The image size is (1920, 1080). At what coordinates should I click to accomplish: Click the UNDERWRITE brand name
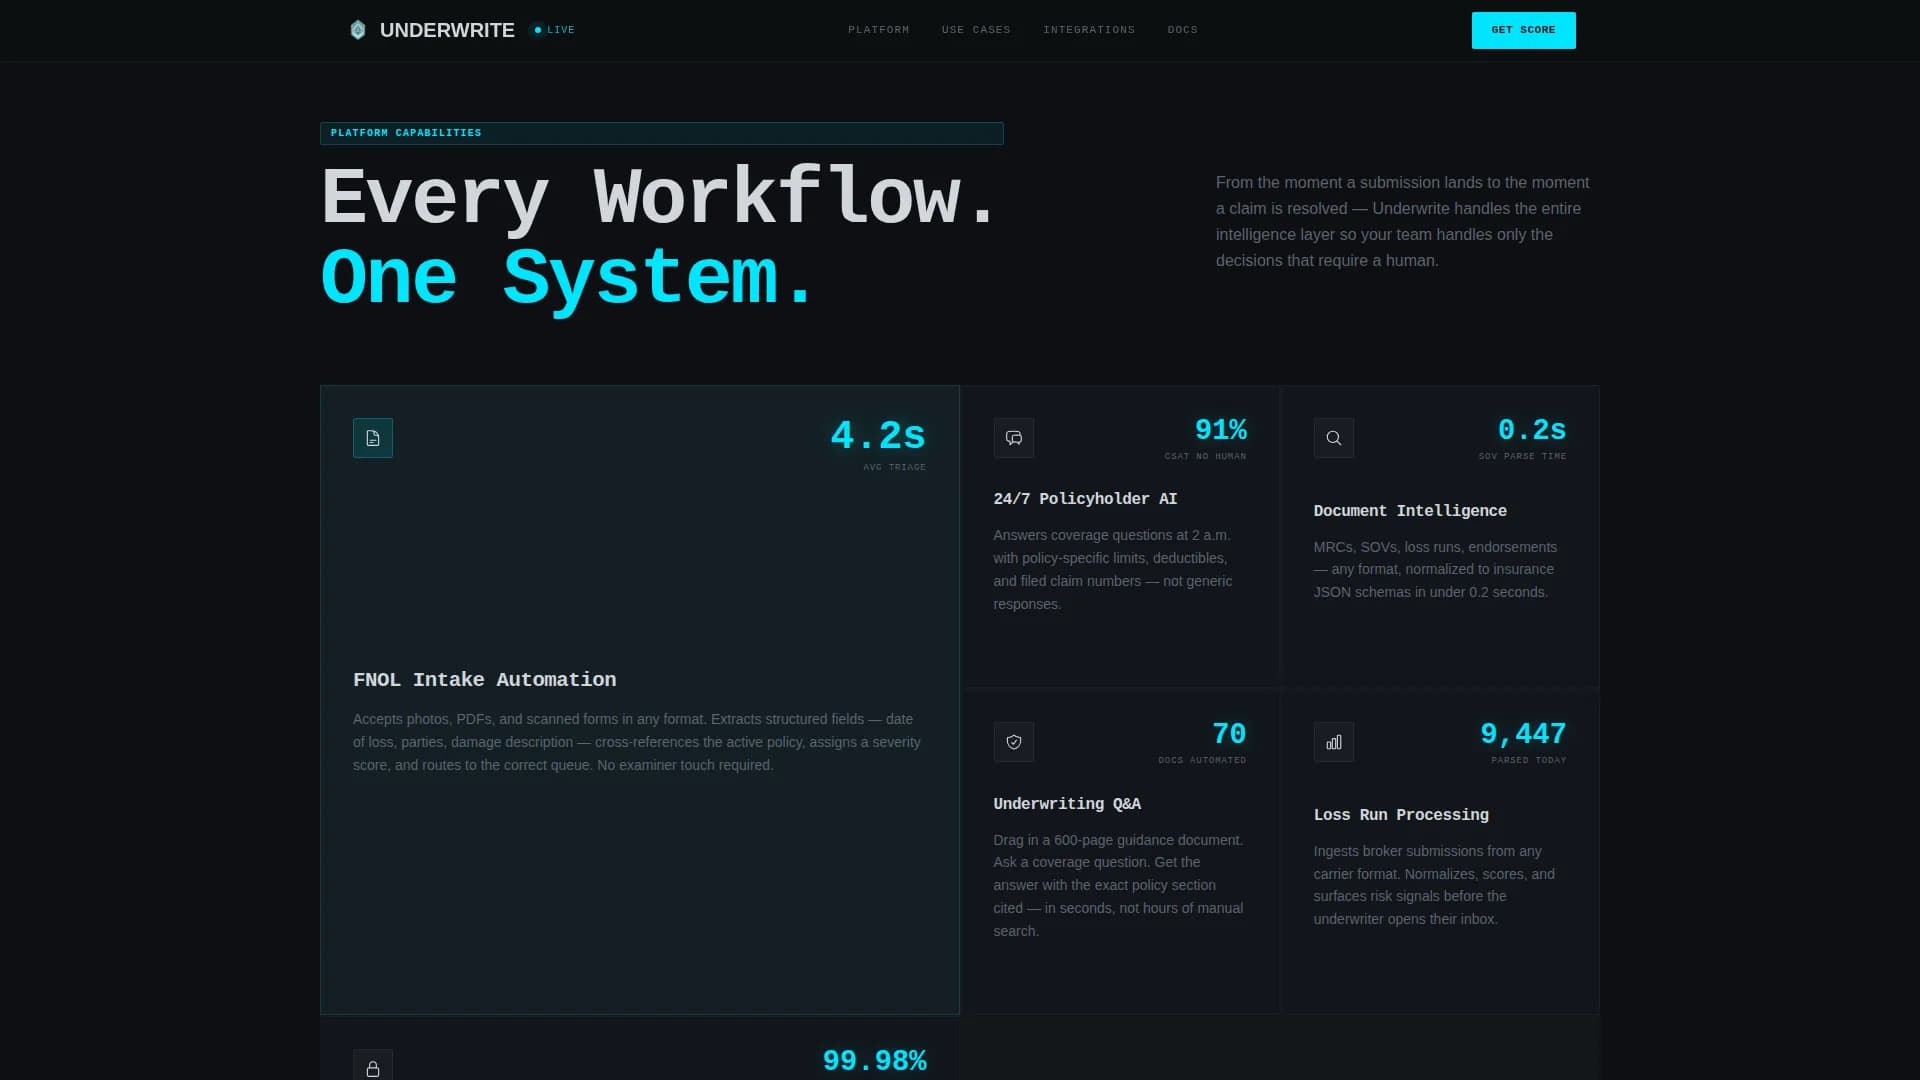[447, 30]
